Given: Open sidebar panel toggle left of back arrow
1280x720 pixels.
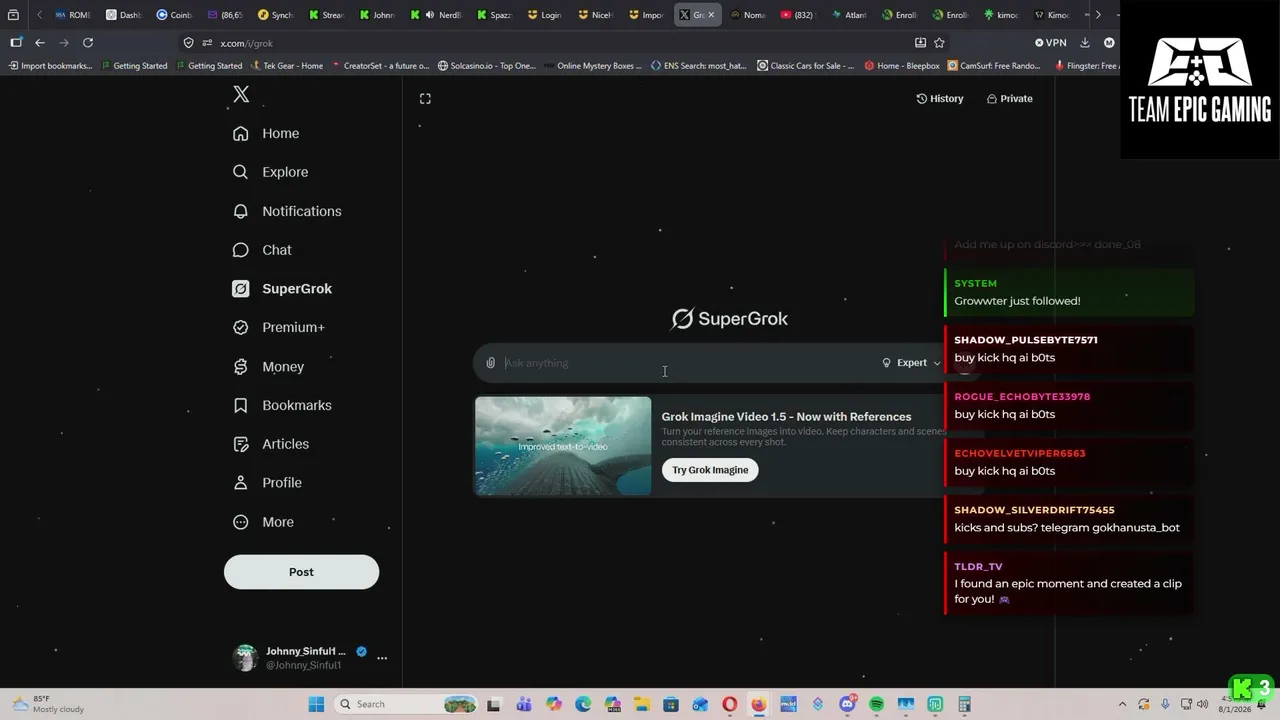Looking at the screenshot, I should [16, 43].
